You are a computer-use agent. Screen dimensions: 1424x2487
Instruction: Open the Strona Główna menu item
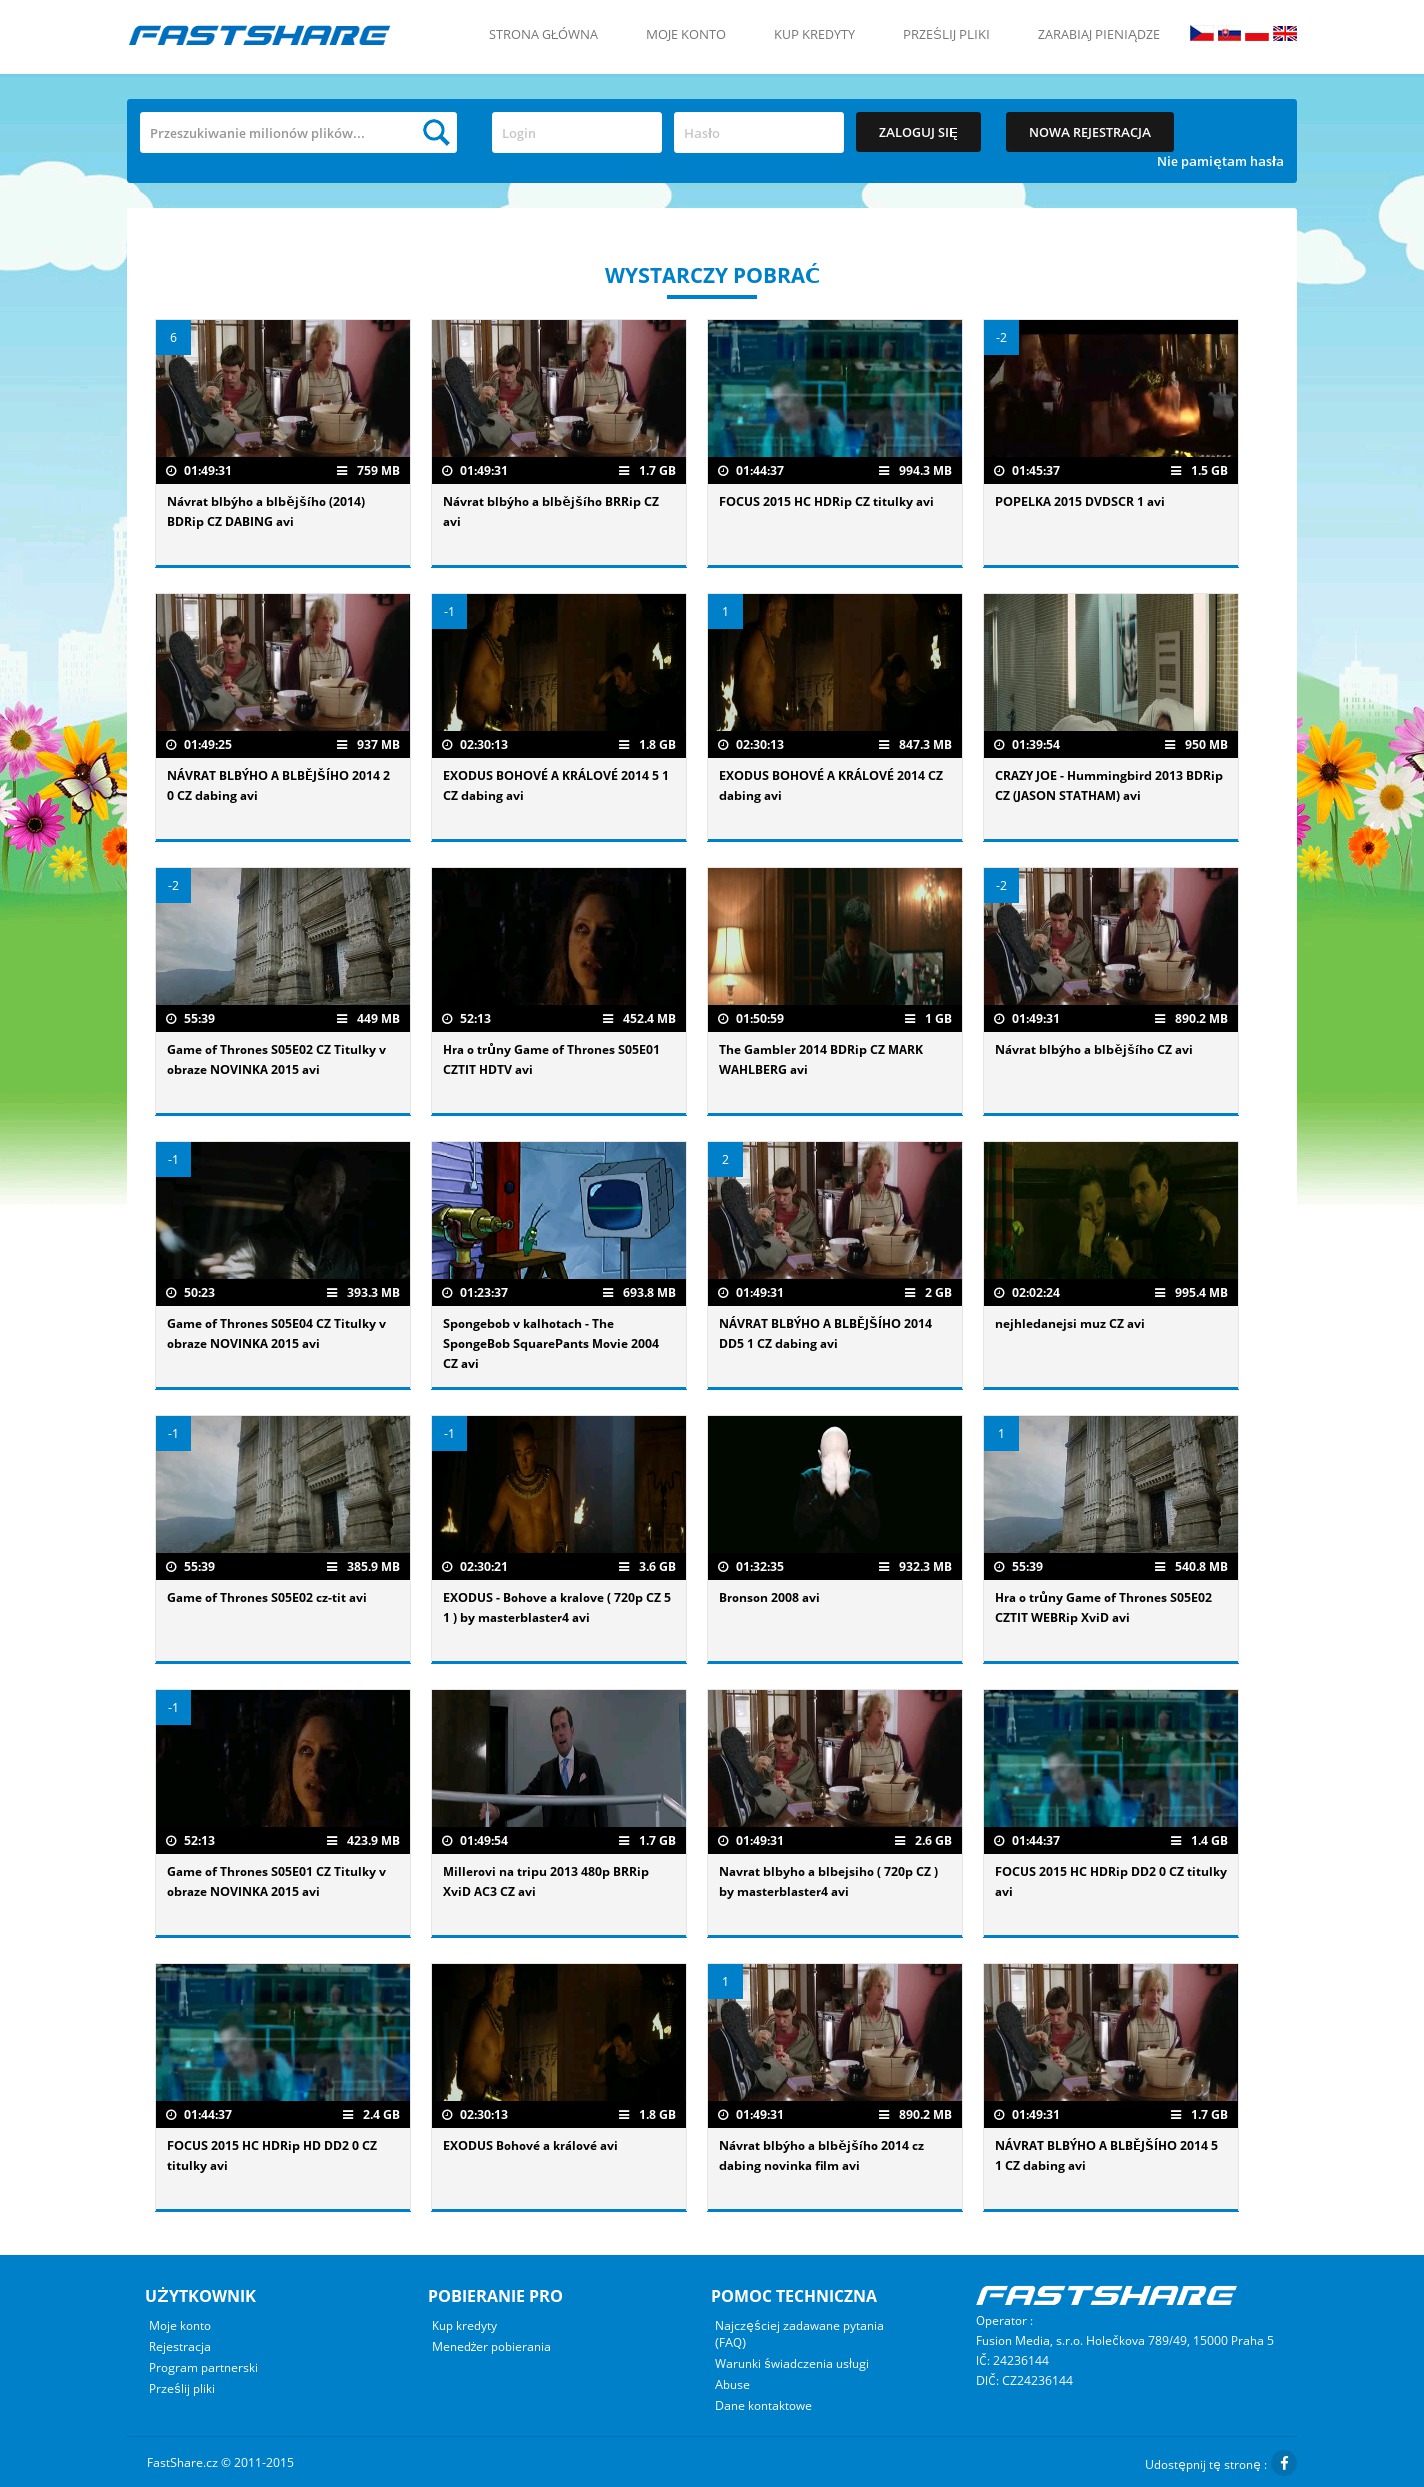point(543,35)
